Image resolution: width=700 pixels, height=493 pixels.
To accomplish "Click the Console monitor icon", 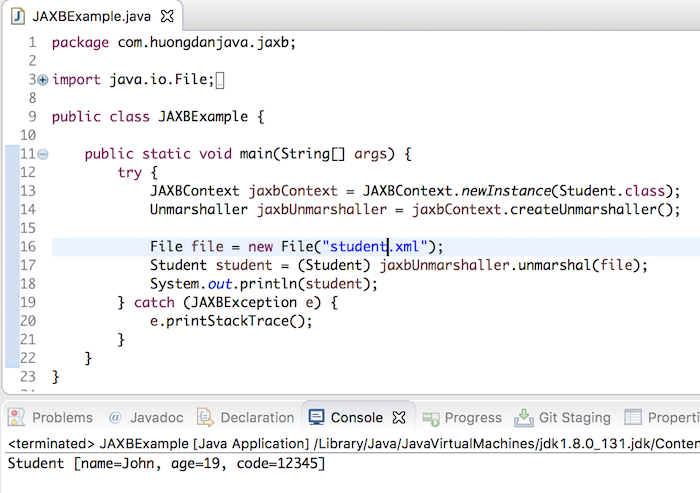I will 316,418.
